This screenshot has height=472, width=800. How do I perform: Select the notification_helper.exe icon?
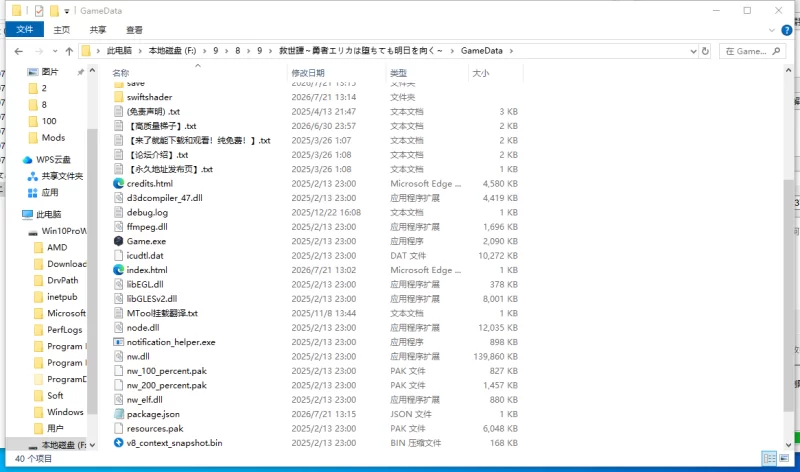[x=118, y=342]
